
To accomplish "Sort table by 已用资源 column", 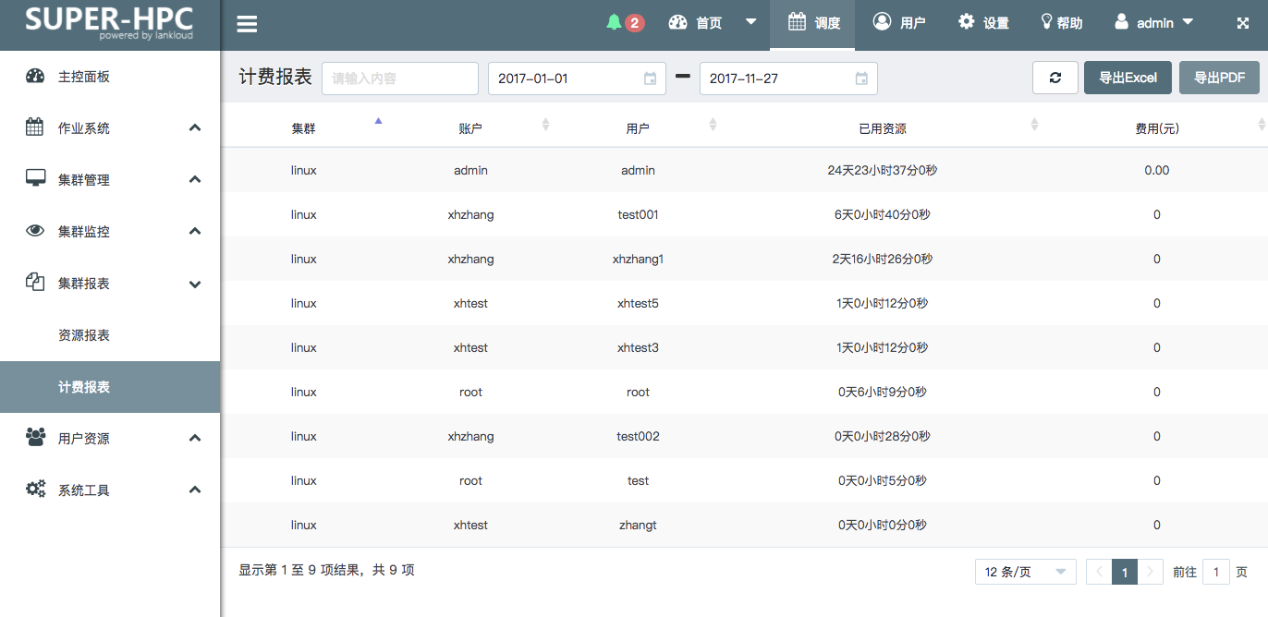I will [x=1034, y=125].
